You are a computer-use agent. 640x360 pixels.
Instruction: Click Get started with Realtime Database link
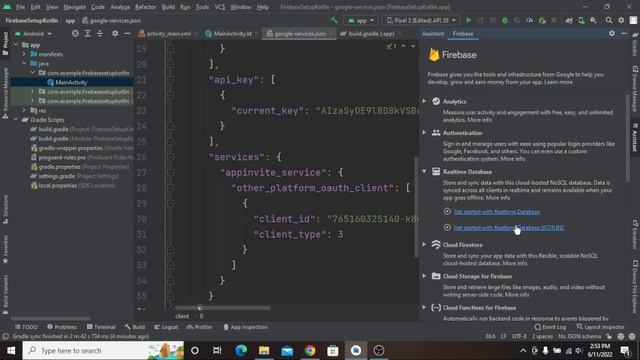coord(497,211)
